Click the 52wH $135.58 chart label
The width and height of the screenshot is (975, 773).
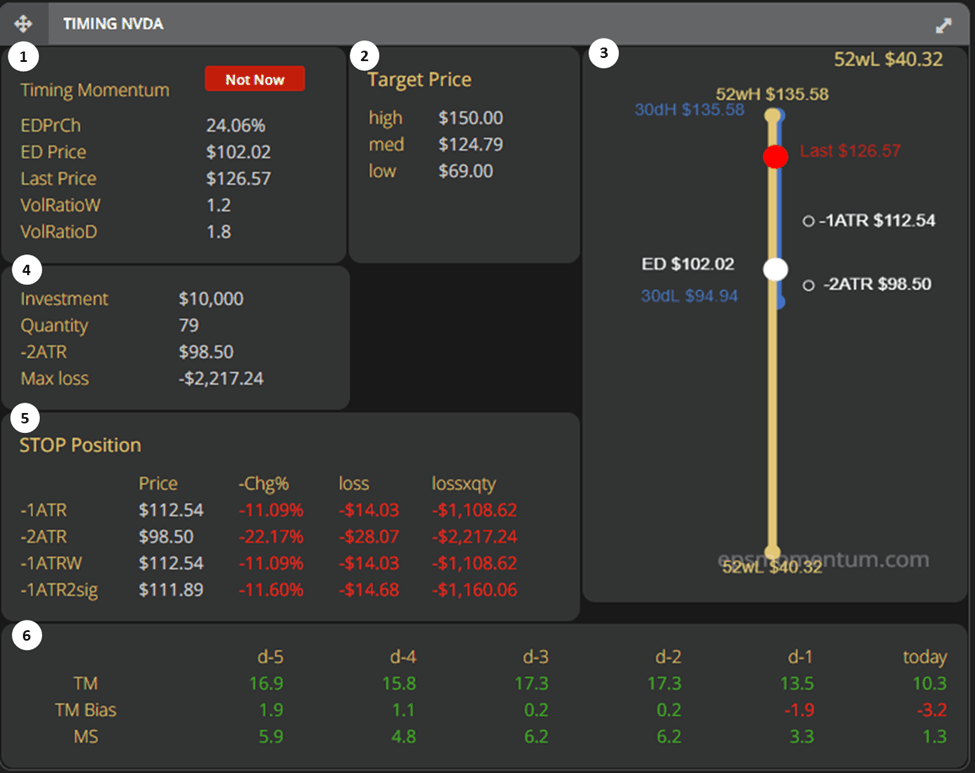click(x=772, y=95)
